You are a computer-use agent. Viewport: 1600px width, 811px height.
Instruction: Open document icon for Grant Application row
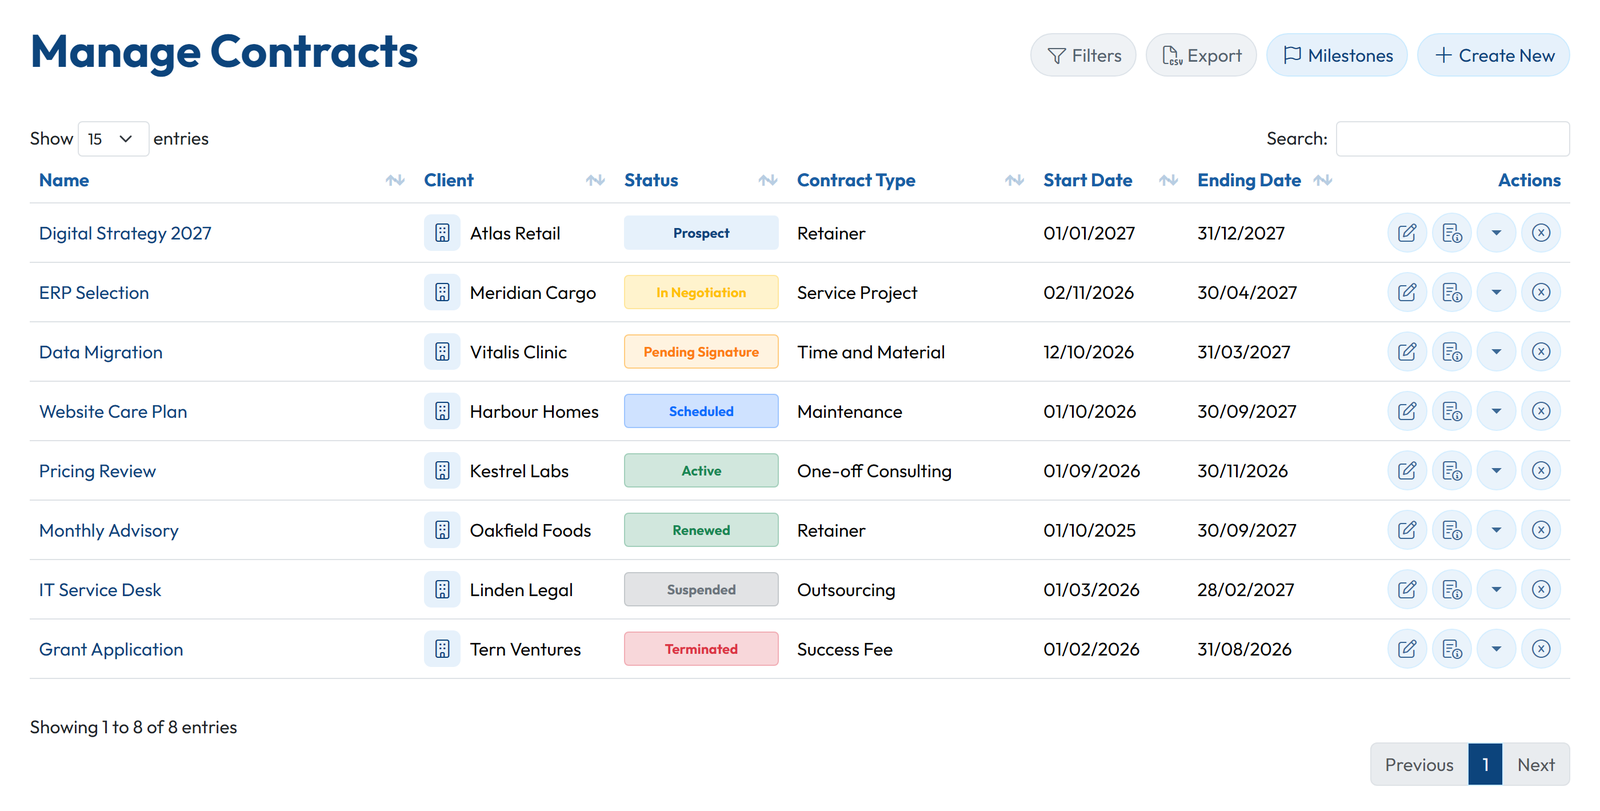click(1452, 649)
